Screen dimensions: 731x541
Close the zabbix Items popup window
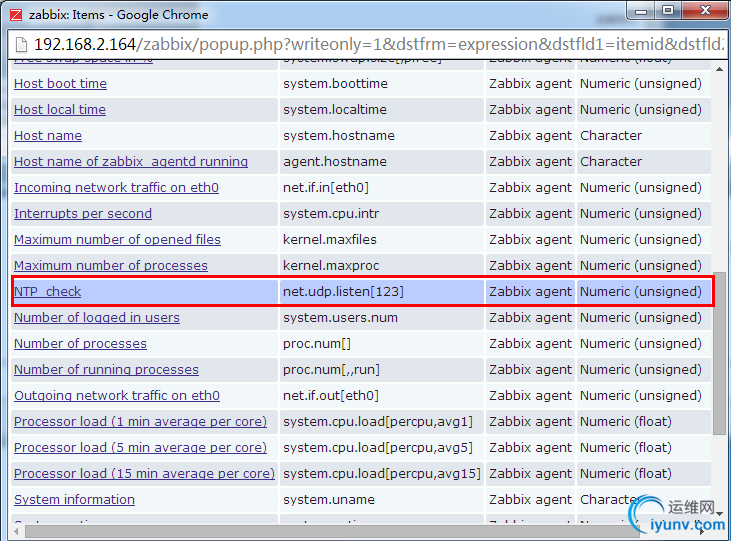pos(705,10)
